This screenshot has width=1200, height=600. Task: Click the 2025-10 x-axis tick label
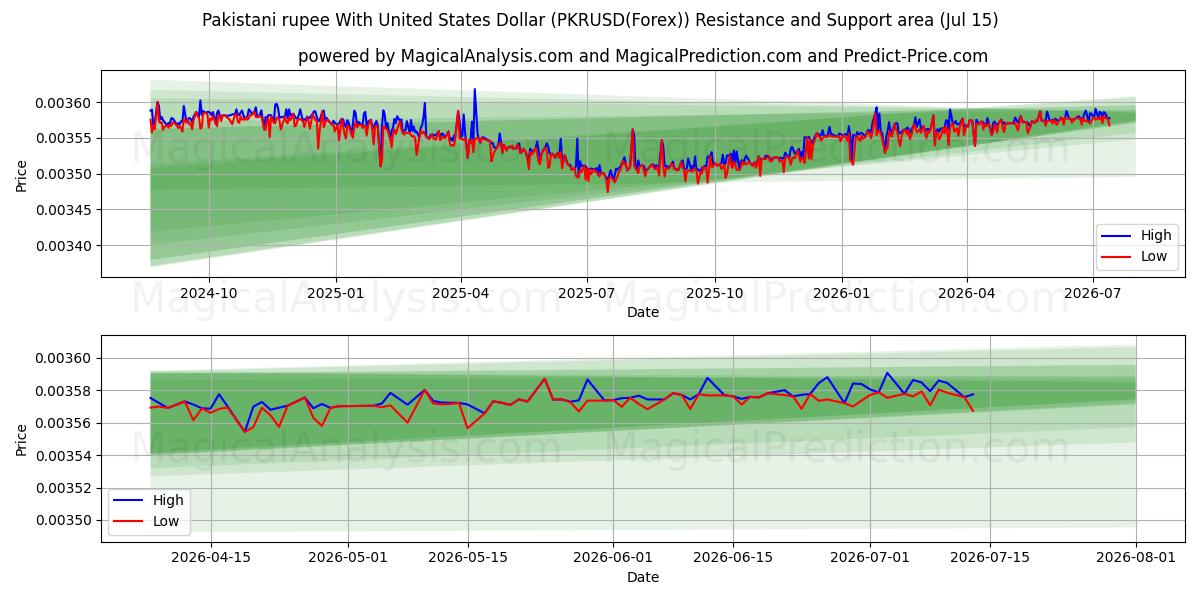715,294
